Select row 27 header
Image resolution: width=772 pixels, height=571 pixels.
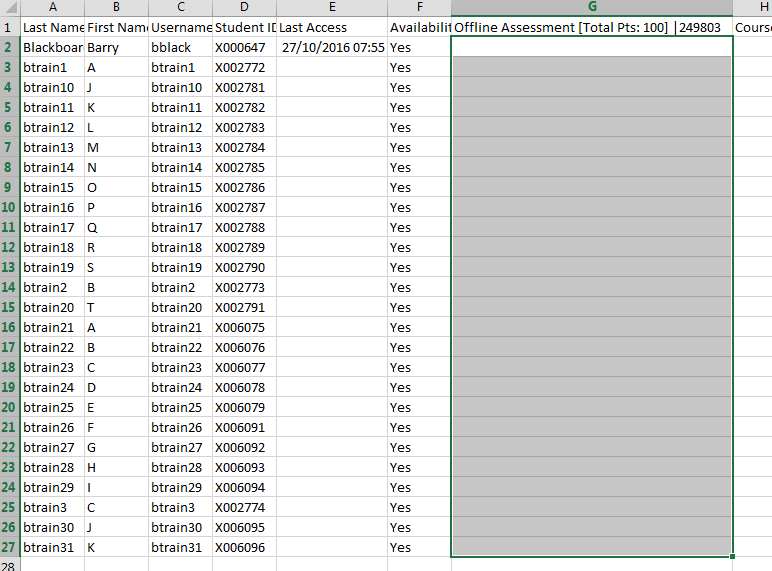(9, 547)
